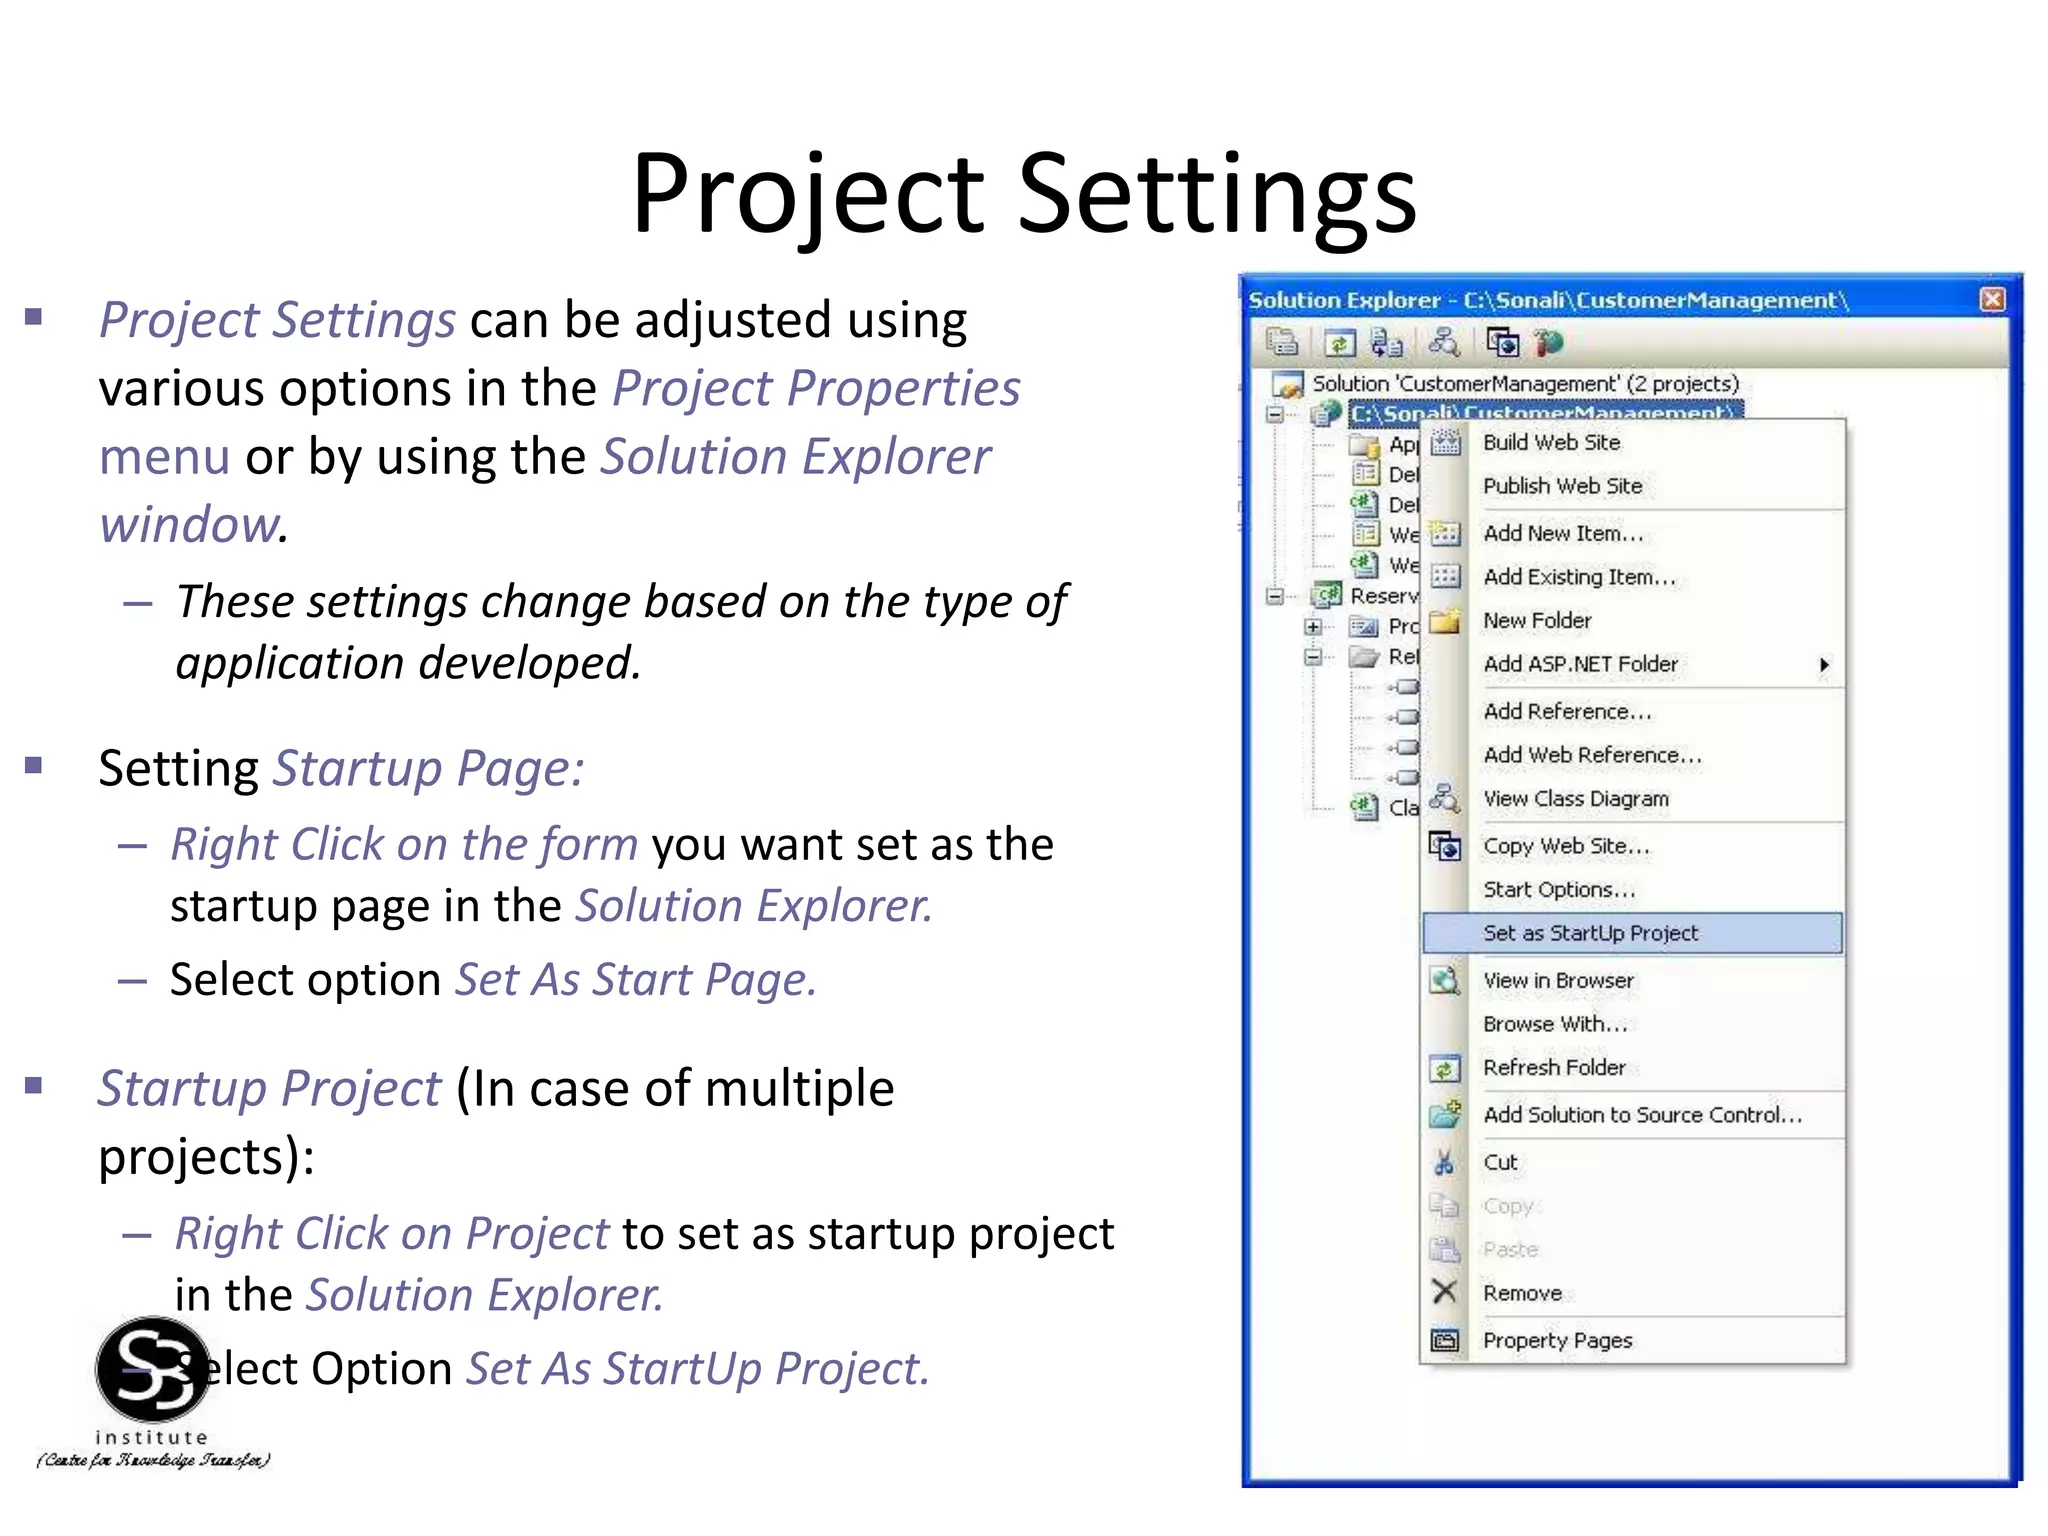Click the Add Existing Item menu icon
This screenshot has height=1536, width=2048.
pyautogui.click(x=1445, y=577)
